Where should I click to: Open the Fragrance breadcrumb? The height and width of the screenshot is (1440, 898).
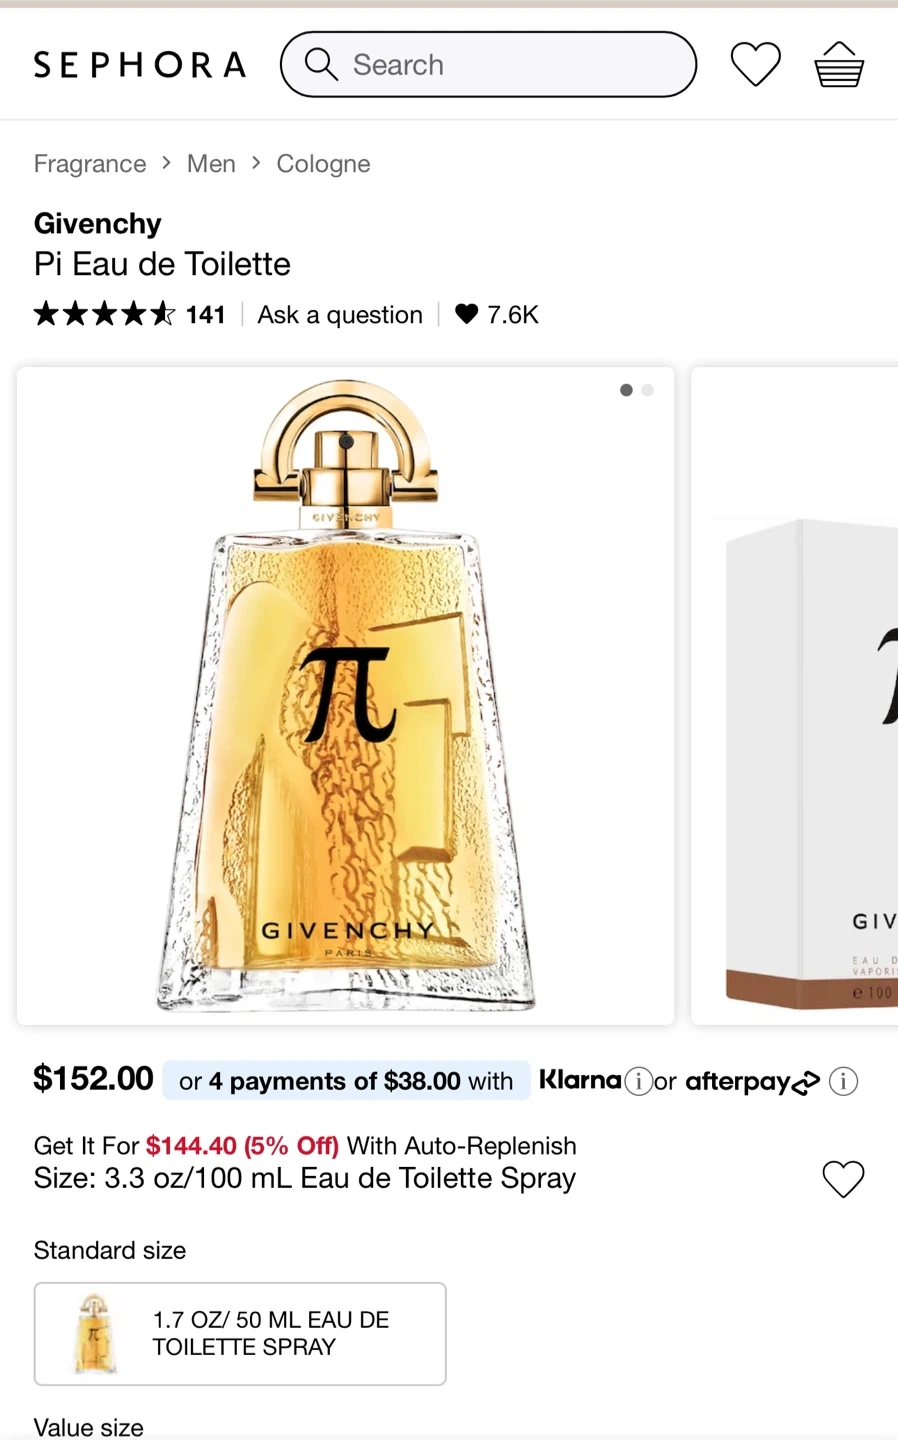90,163
